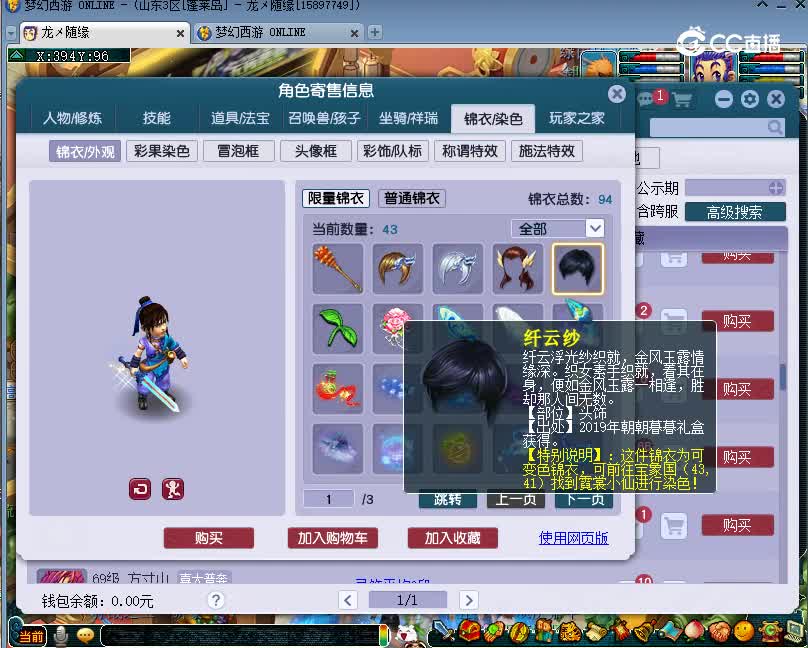This screenshot has width=808, height=648.
Task: Click the character action pose icon
Action: pyautogui.click(x=173, y=489)
